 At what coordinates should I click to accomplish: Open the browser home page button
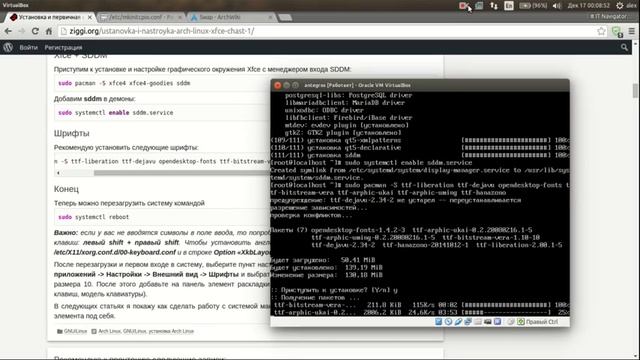[x=49, y=31]
